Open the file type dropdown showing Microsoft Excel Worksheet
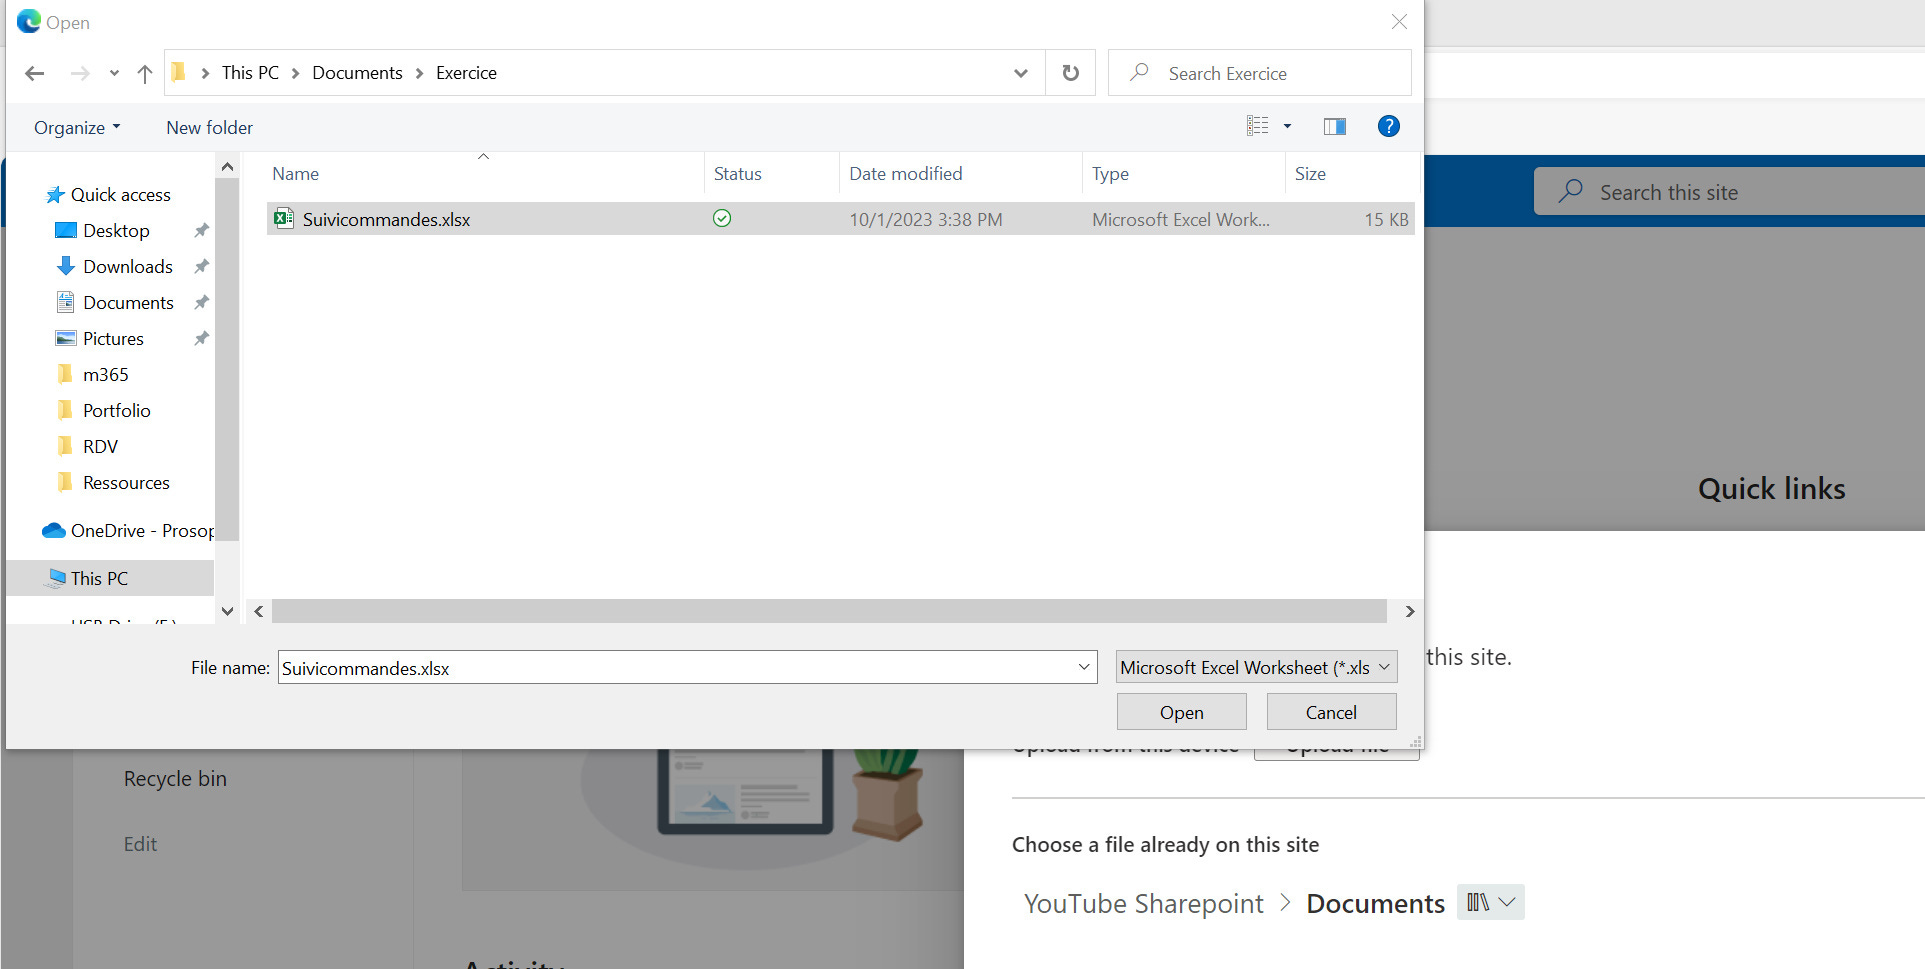The height and width of the screenshot is (969, 1925). 1255,667
